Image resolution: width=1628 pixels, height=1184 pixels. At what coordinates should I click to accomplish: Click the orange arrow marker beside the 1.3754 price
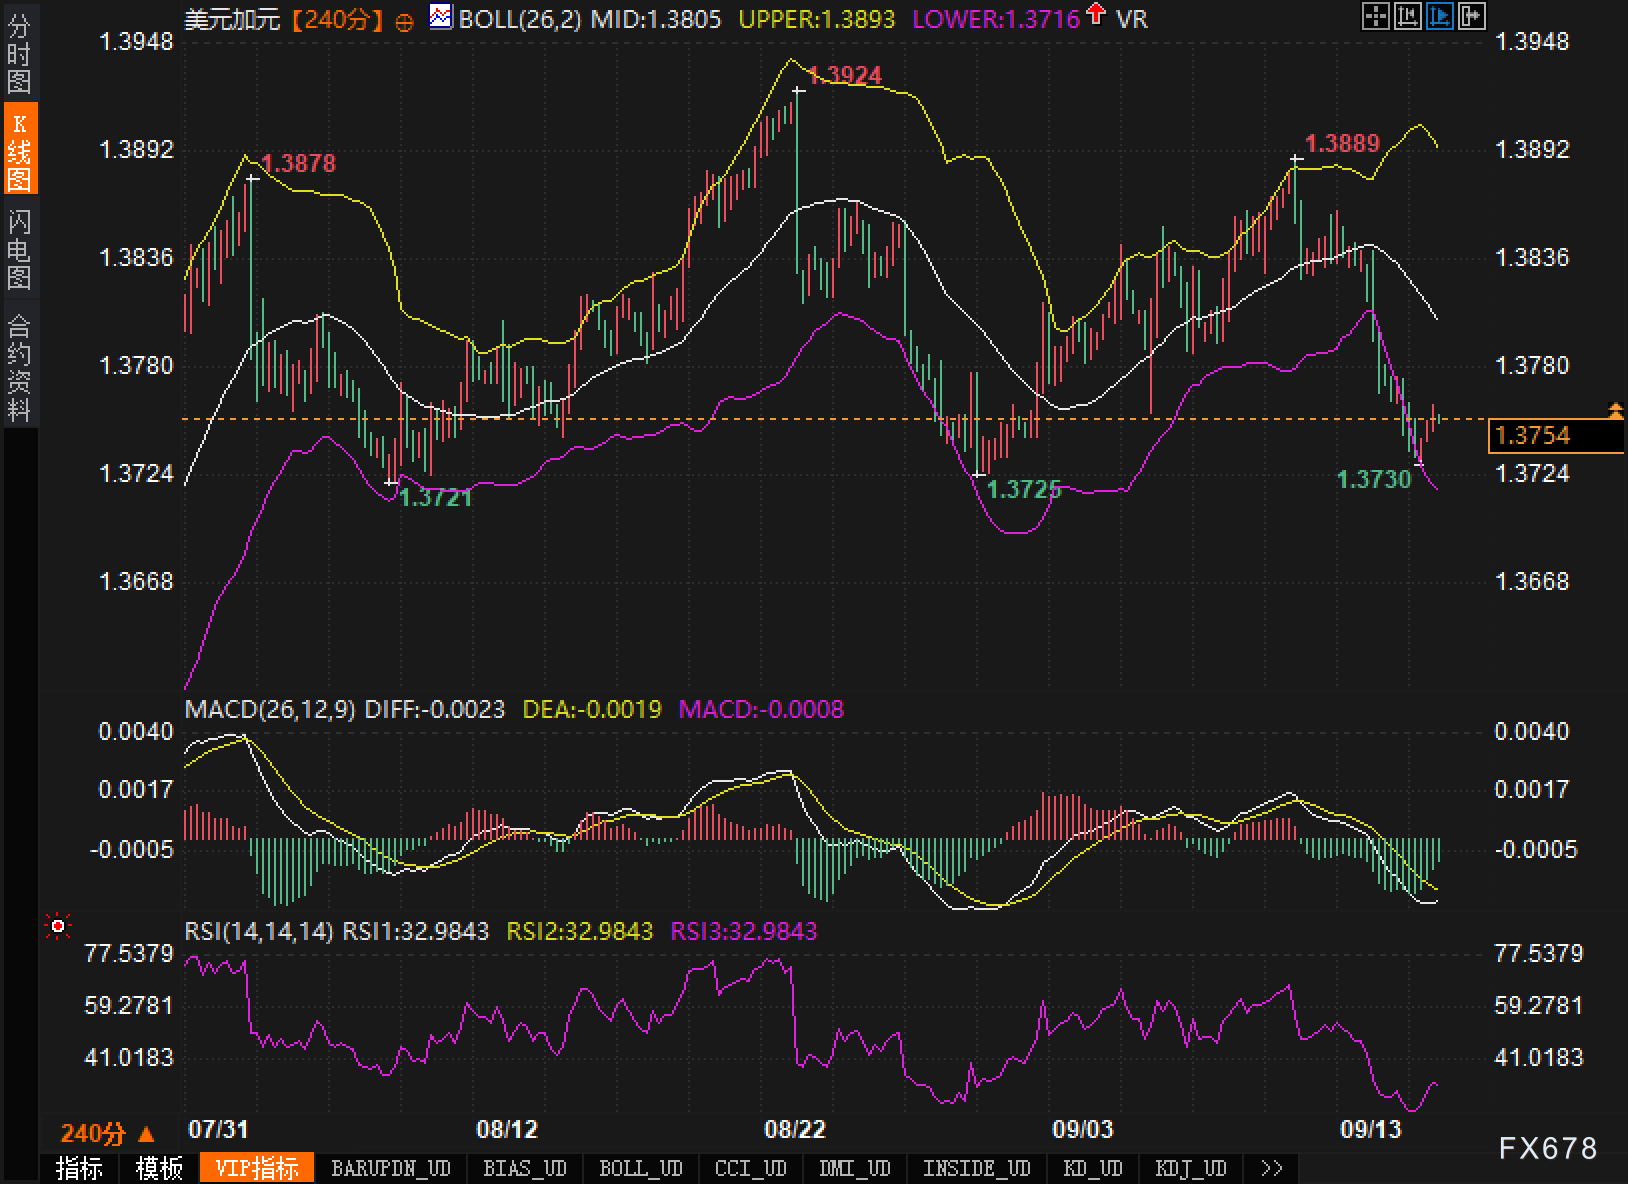click(x=1615, y=409)
